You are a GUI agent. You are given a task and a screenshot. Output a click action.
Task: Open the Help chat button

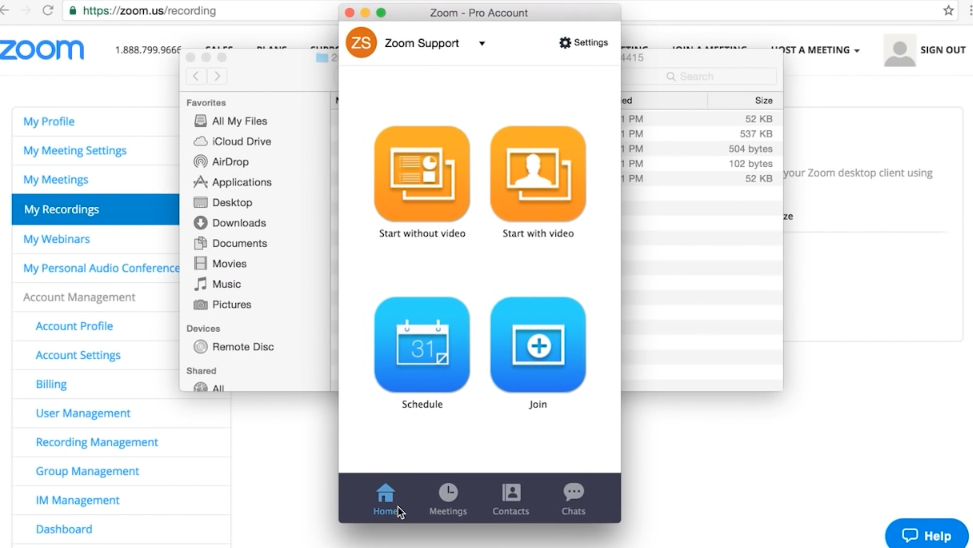[927, 535]
